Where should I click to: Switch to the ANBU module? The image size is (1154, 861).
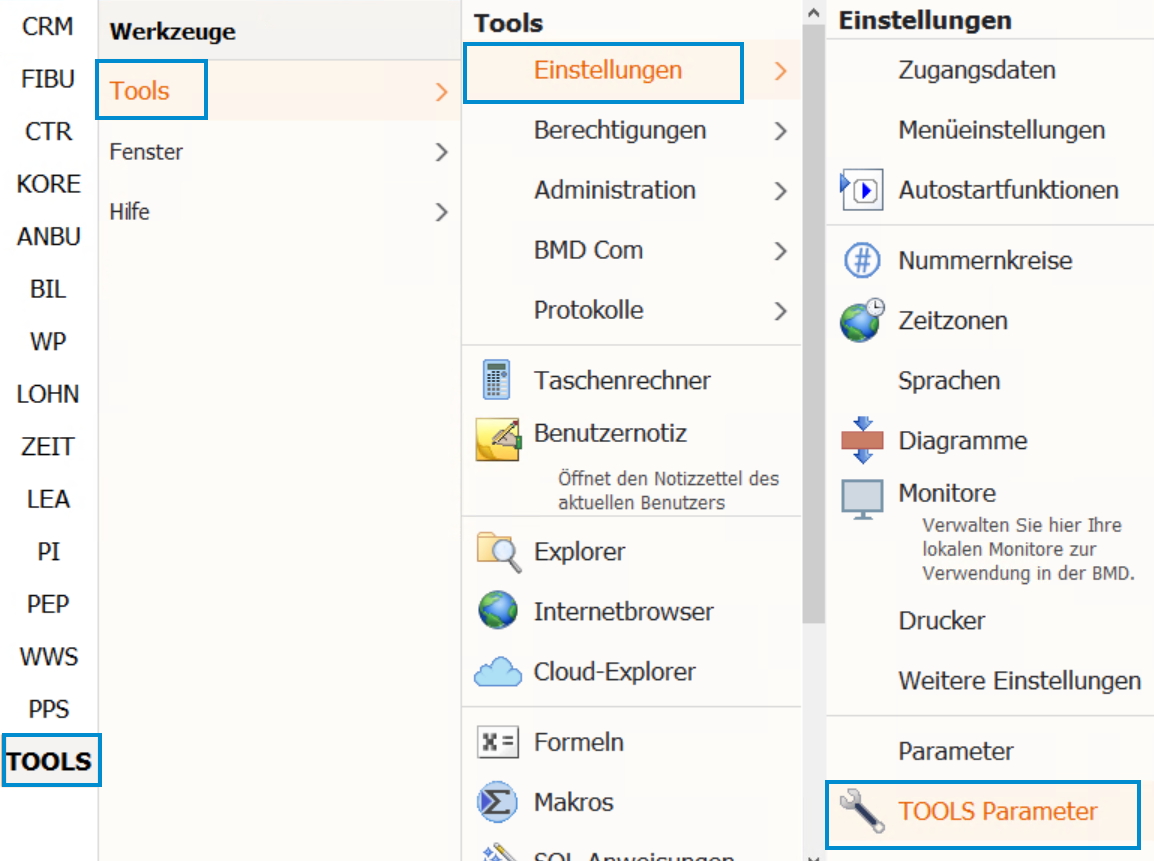coord(49,237)
